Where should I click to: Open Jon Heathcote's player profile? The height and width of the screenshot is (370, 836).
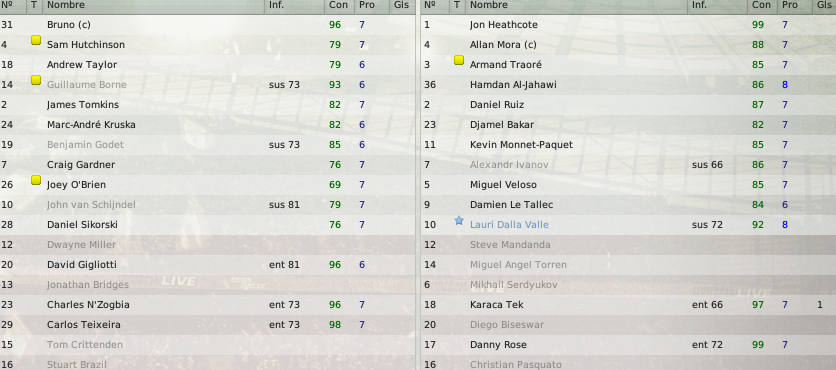click(504, 25)
